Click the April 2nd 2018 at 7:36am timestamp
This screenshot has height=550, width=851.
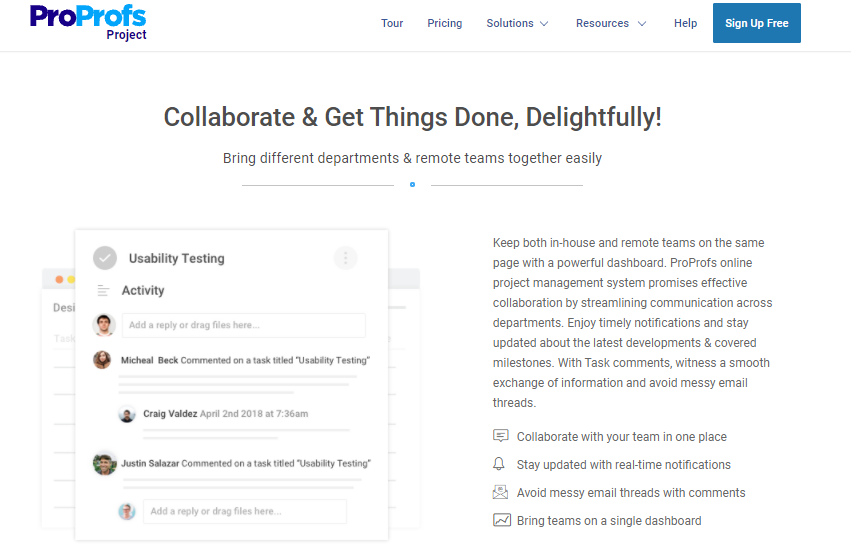click(x=254, y=414)
